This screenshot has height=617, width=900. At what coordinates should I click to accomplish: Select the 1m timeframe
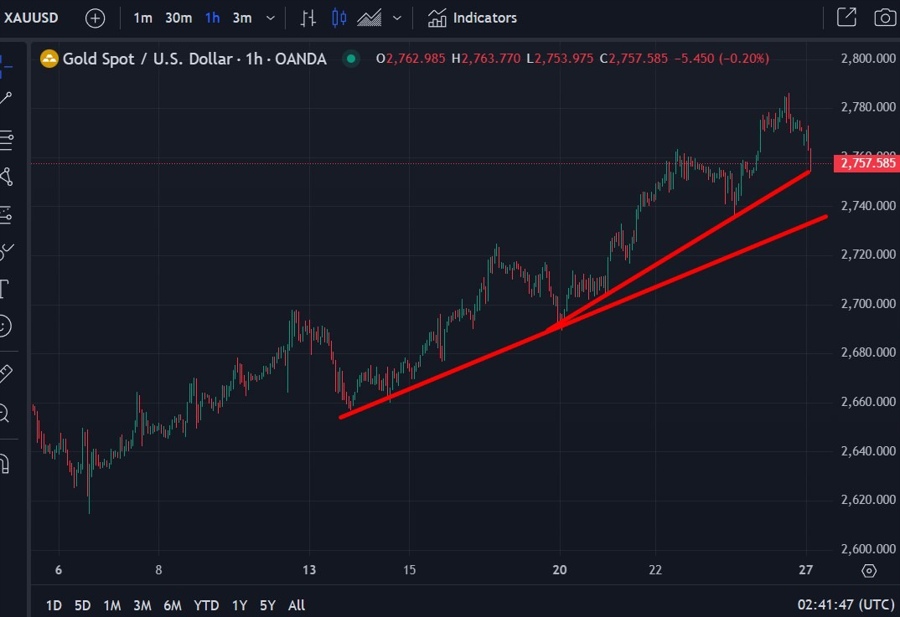[142, 18]
